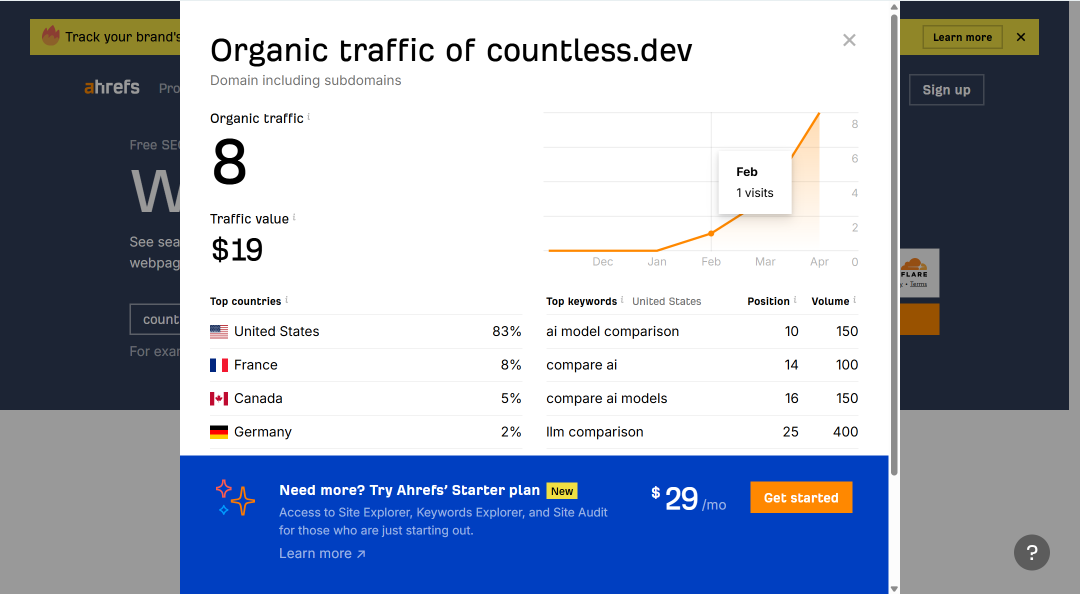Click the Organic traffic info icon
The height and width of the screenshot is (594, 1080).
click(309, 116)
